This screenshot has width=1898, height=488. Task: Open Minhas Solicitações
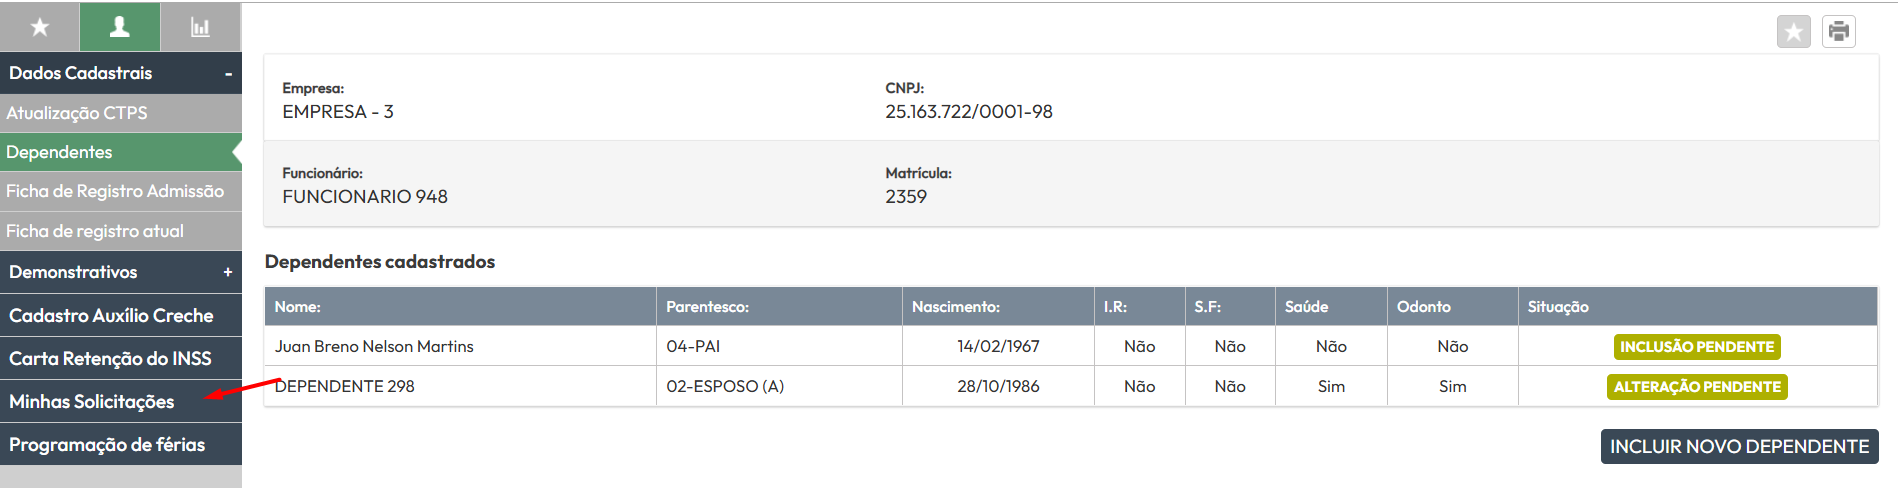[x=121, y=401]
